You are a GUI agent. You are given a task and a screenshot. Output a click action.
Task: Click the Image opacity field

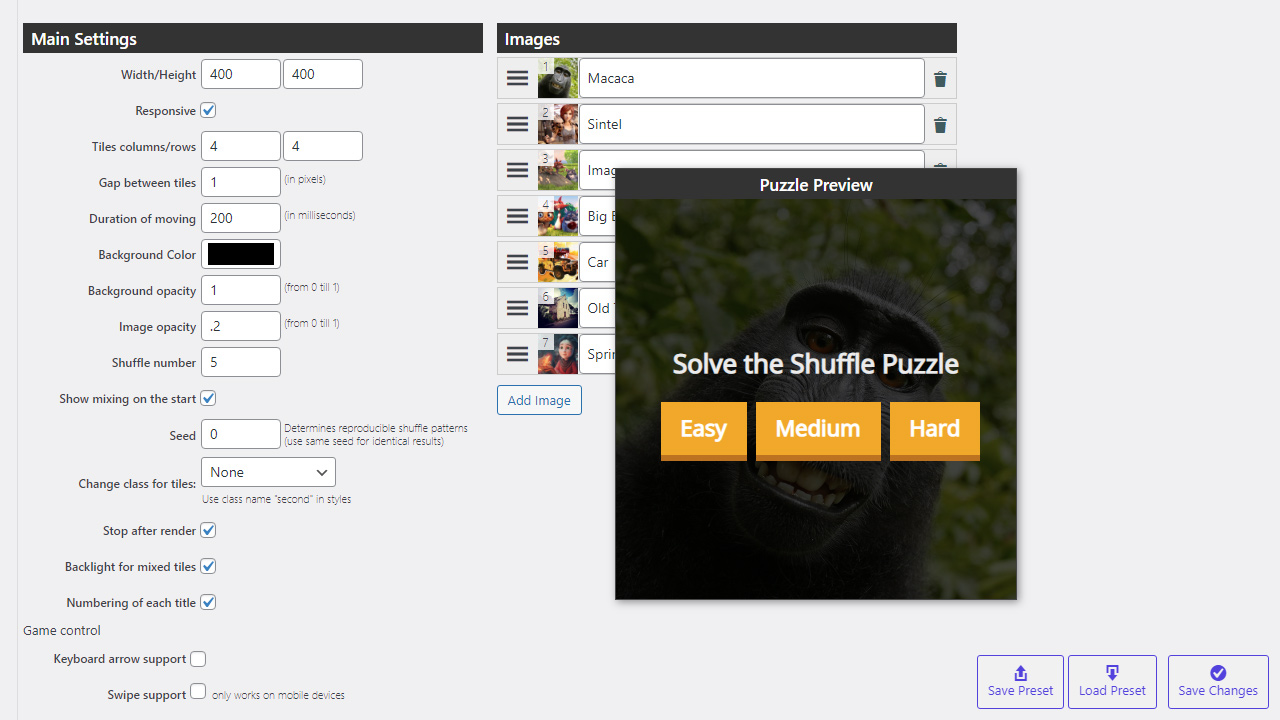(x=241, y=326)
